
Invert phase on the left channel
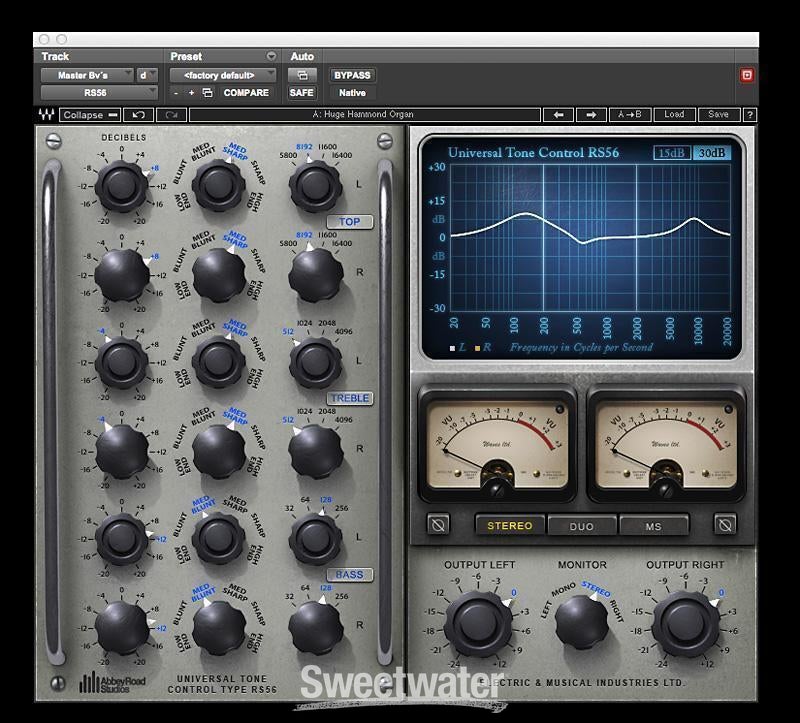point(438,524)
